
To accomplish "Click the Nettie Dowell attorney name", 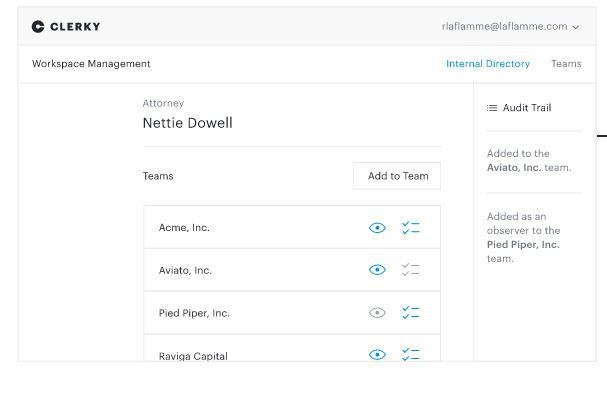I will 187,123.
